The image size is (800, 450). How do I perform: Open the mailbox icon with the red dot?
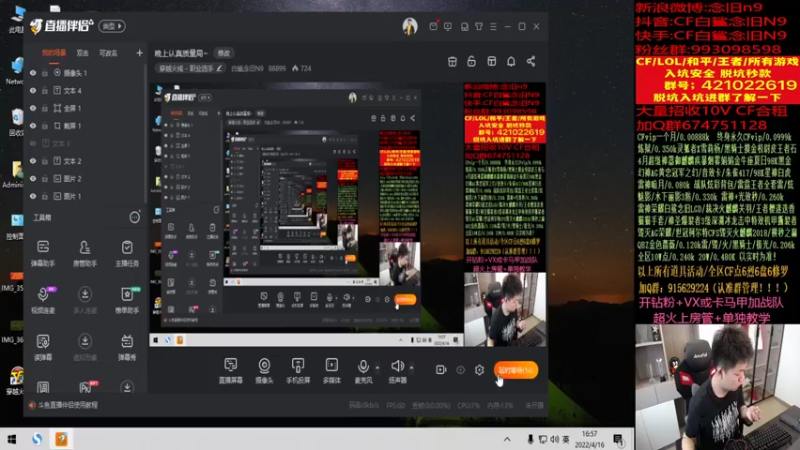[433, 26]
